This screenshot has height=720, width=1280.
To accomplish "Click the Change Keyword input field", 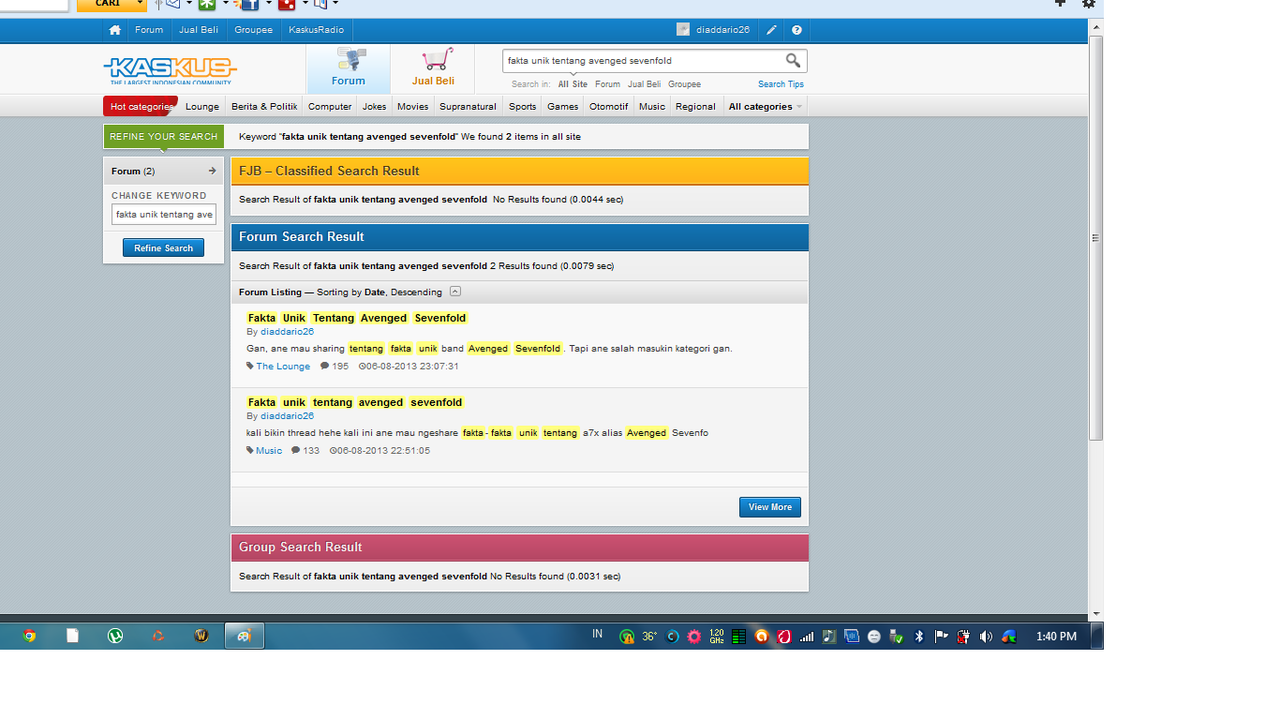I will [x=163, y=214].
